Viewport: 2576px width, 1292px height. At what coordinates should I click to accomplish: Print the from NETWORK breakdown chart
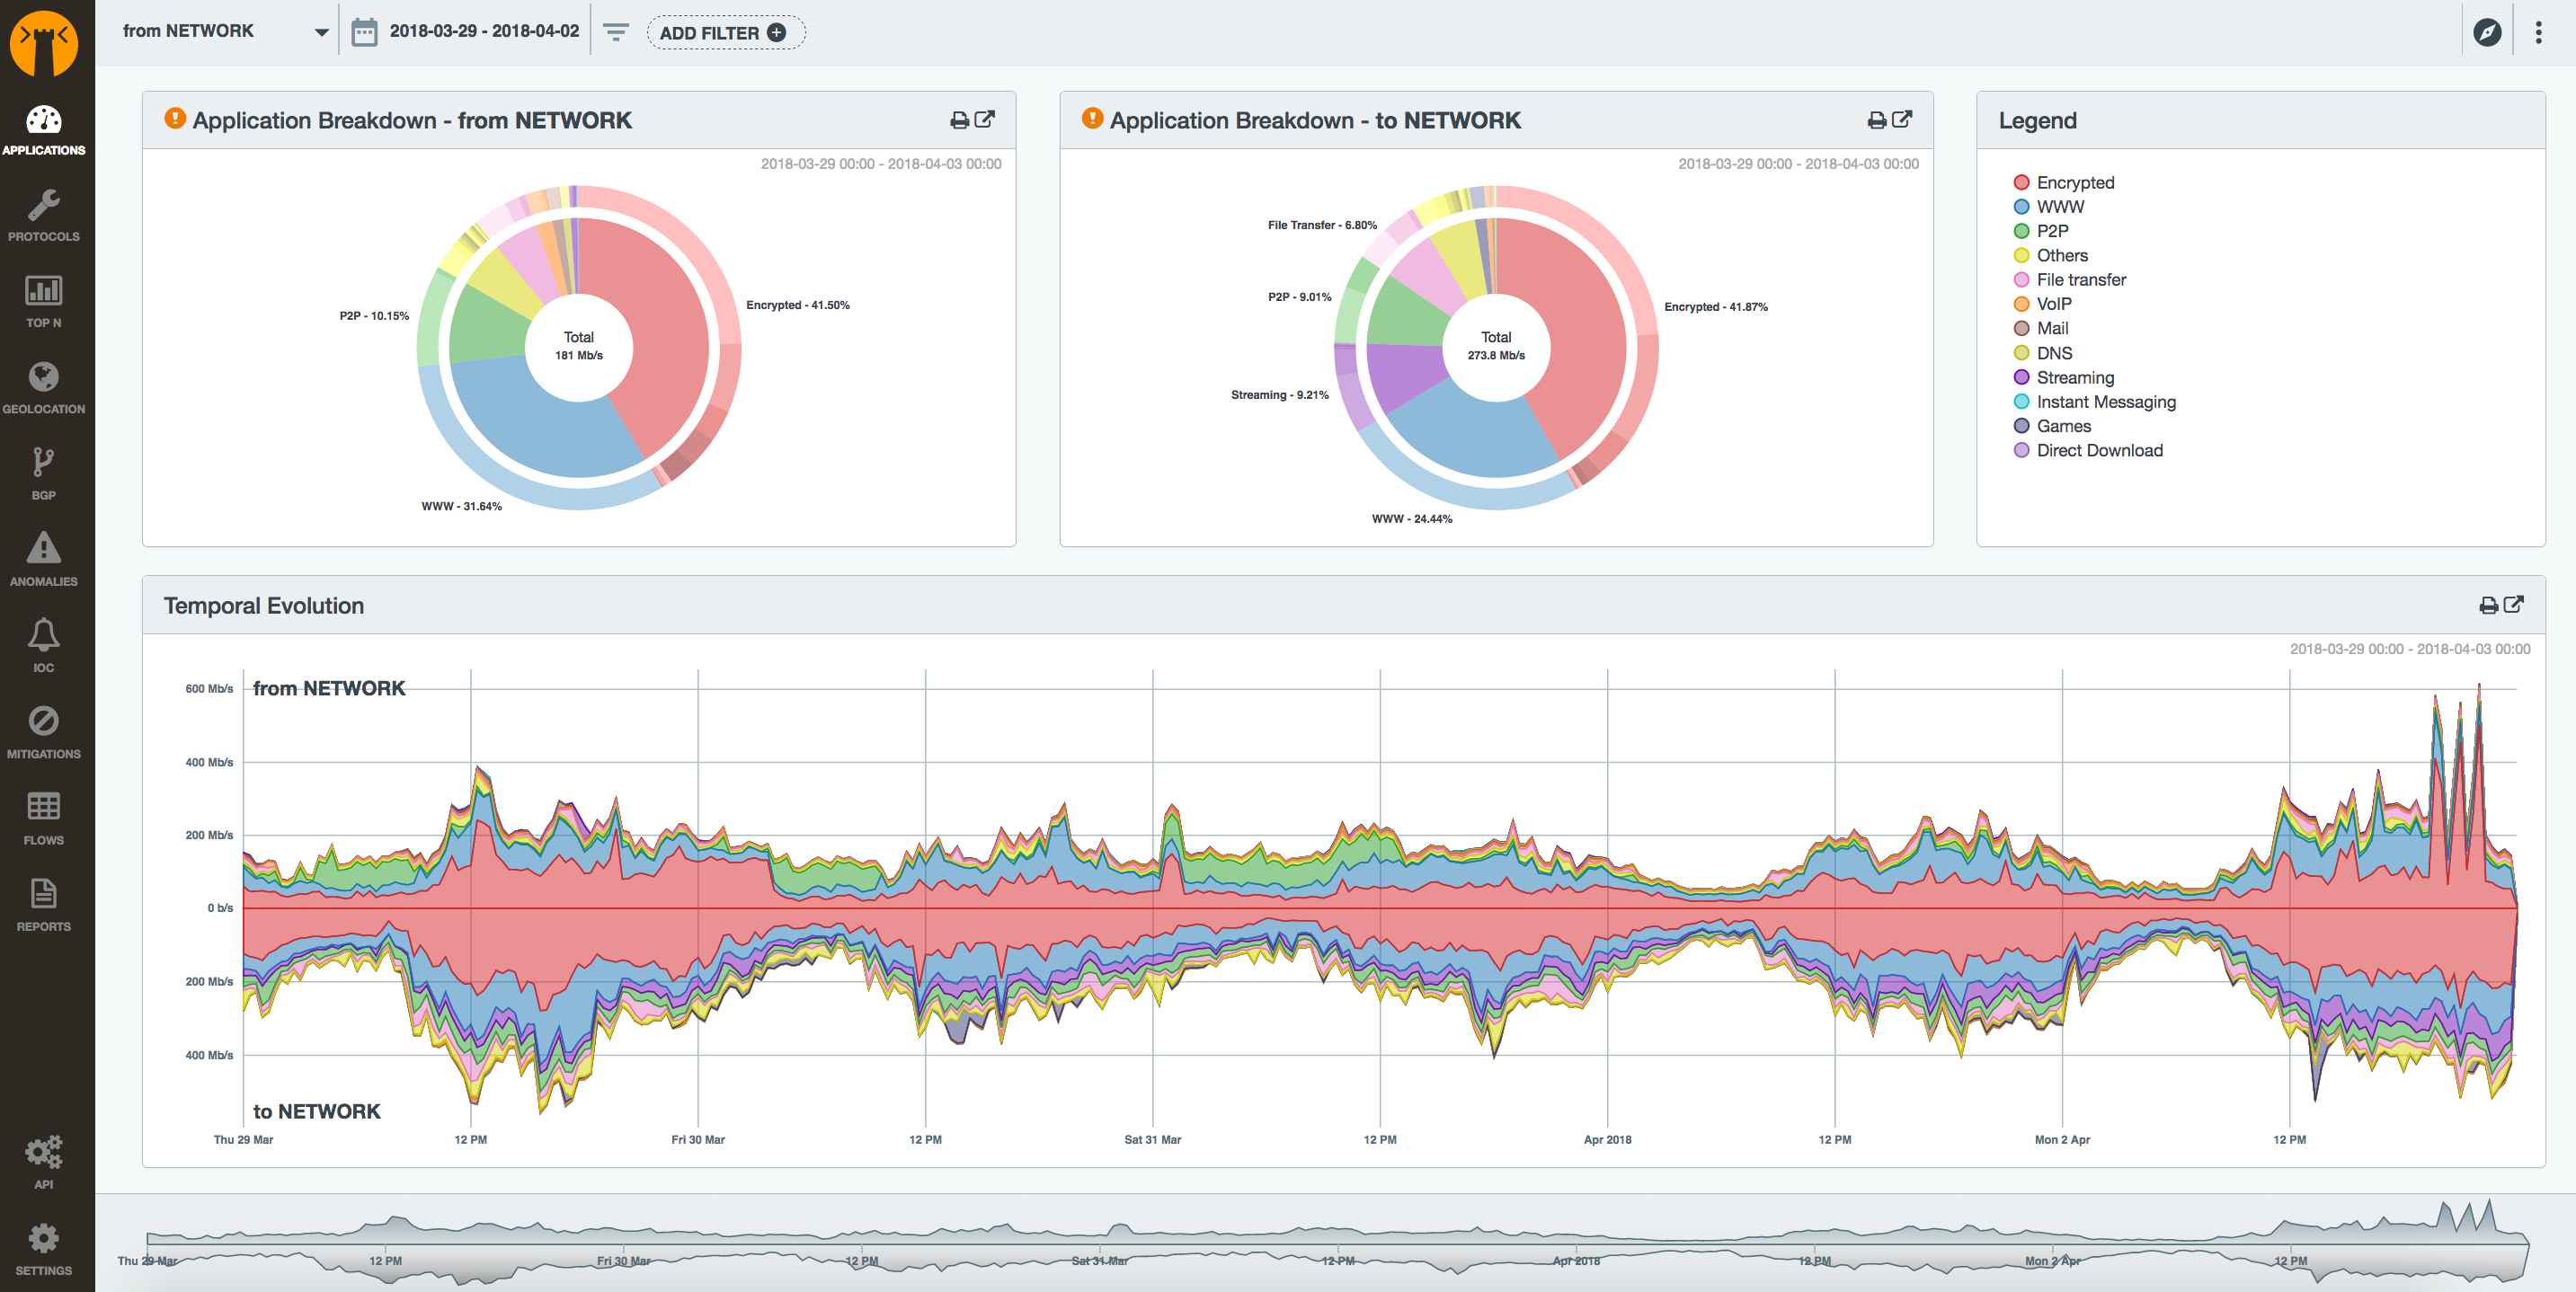coord(959,120)
